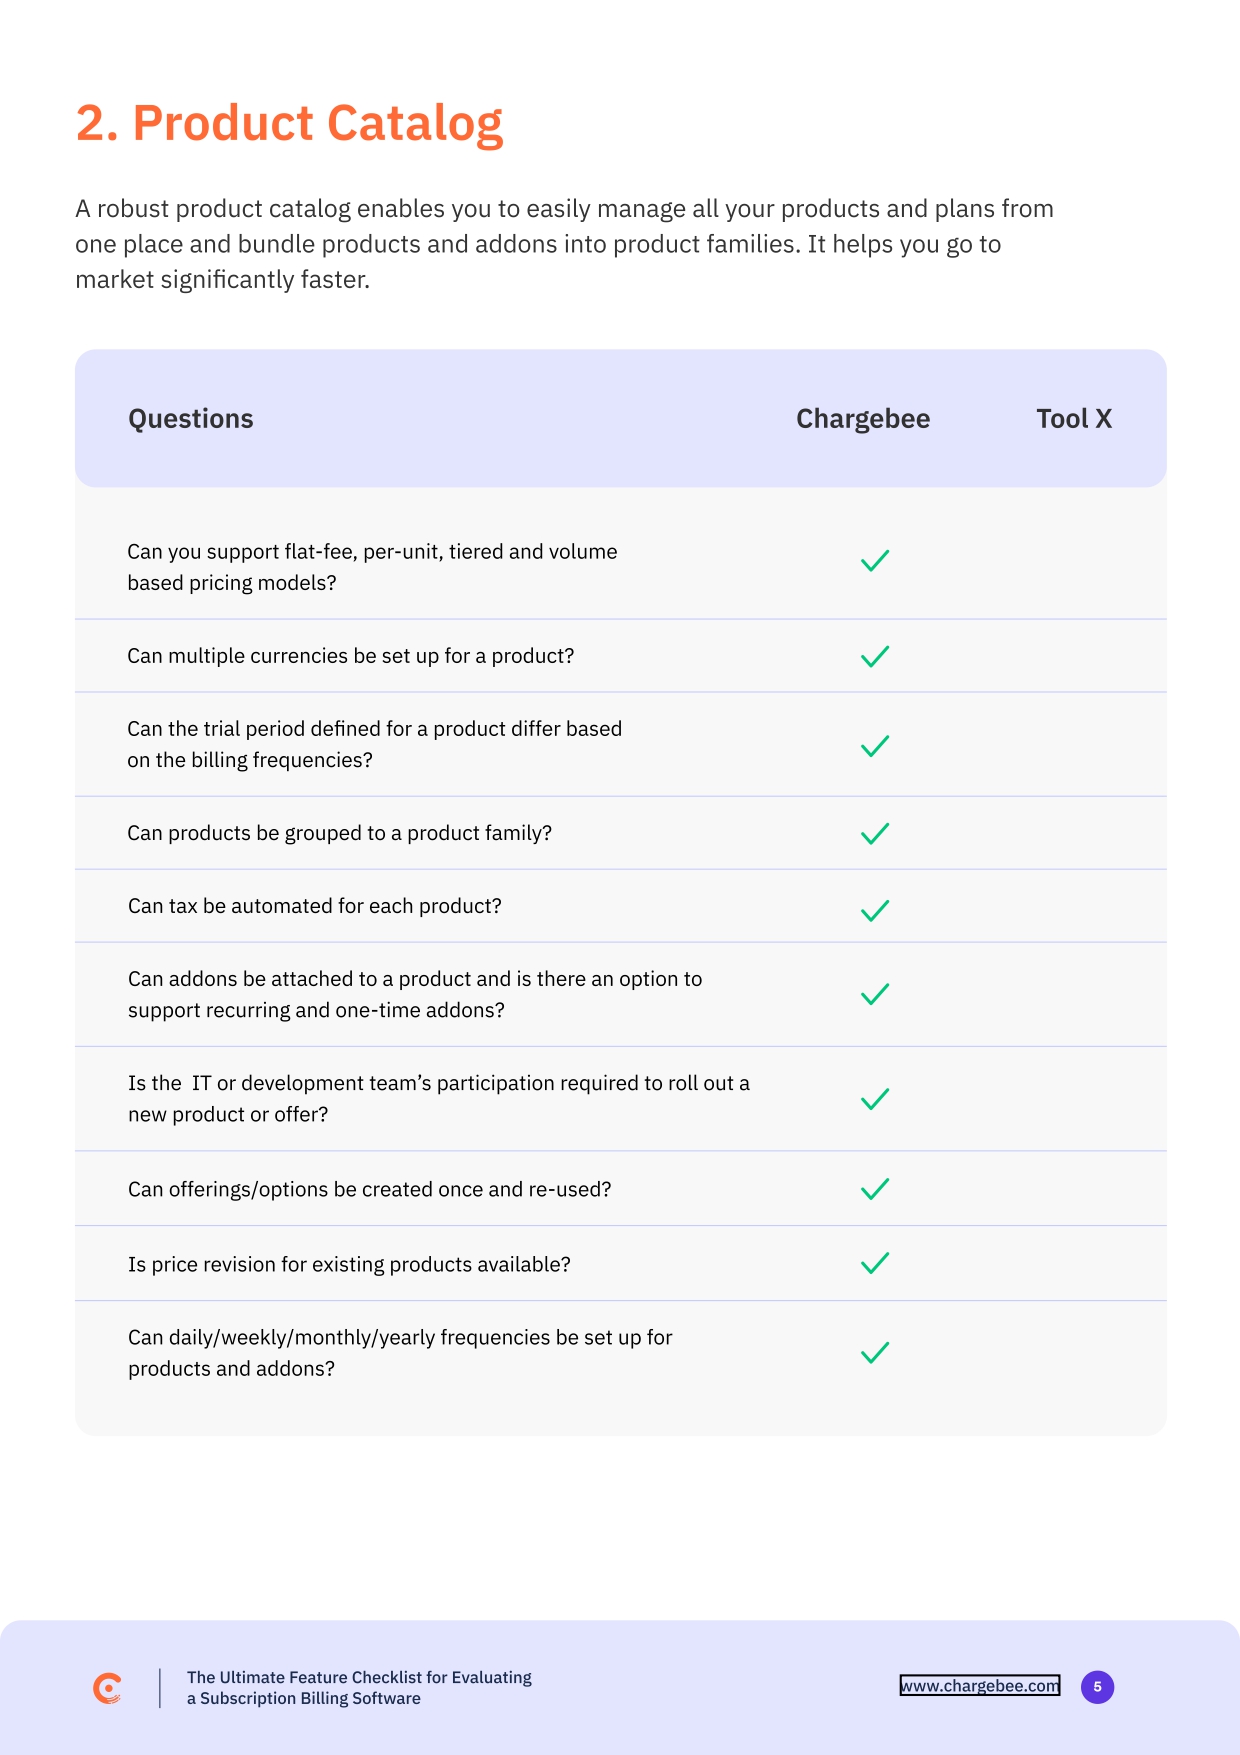Click the Questions column header
The image size is (1240, 1755).
point(191,419)
